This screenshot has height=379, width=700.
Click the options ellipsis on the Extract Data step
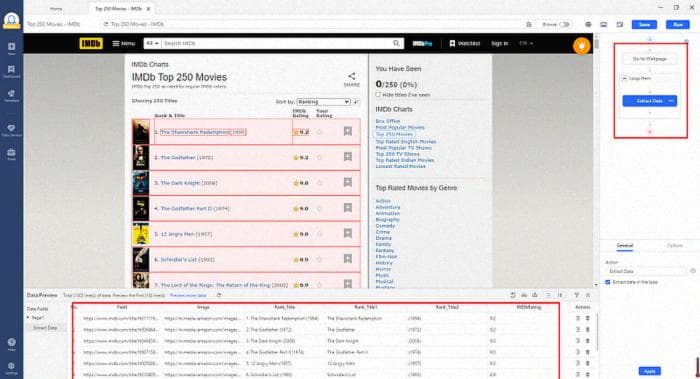click(671, 101)
